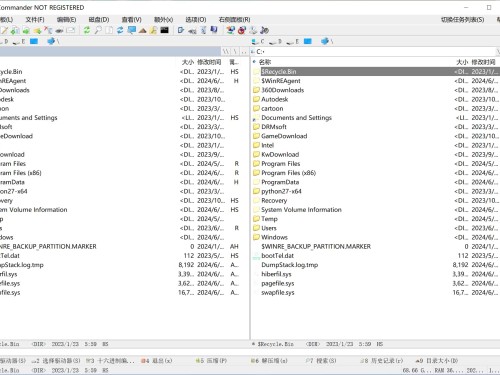This screenshot has height=375, width=500.
Task: Click the blue sync arrows toolbar icon
Action: 120,30
